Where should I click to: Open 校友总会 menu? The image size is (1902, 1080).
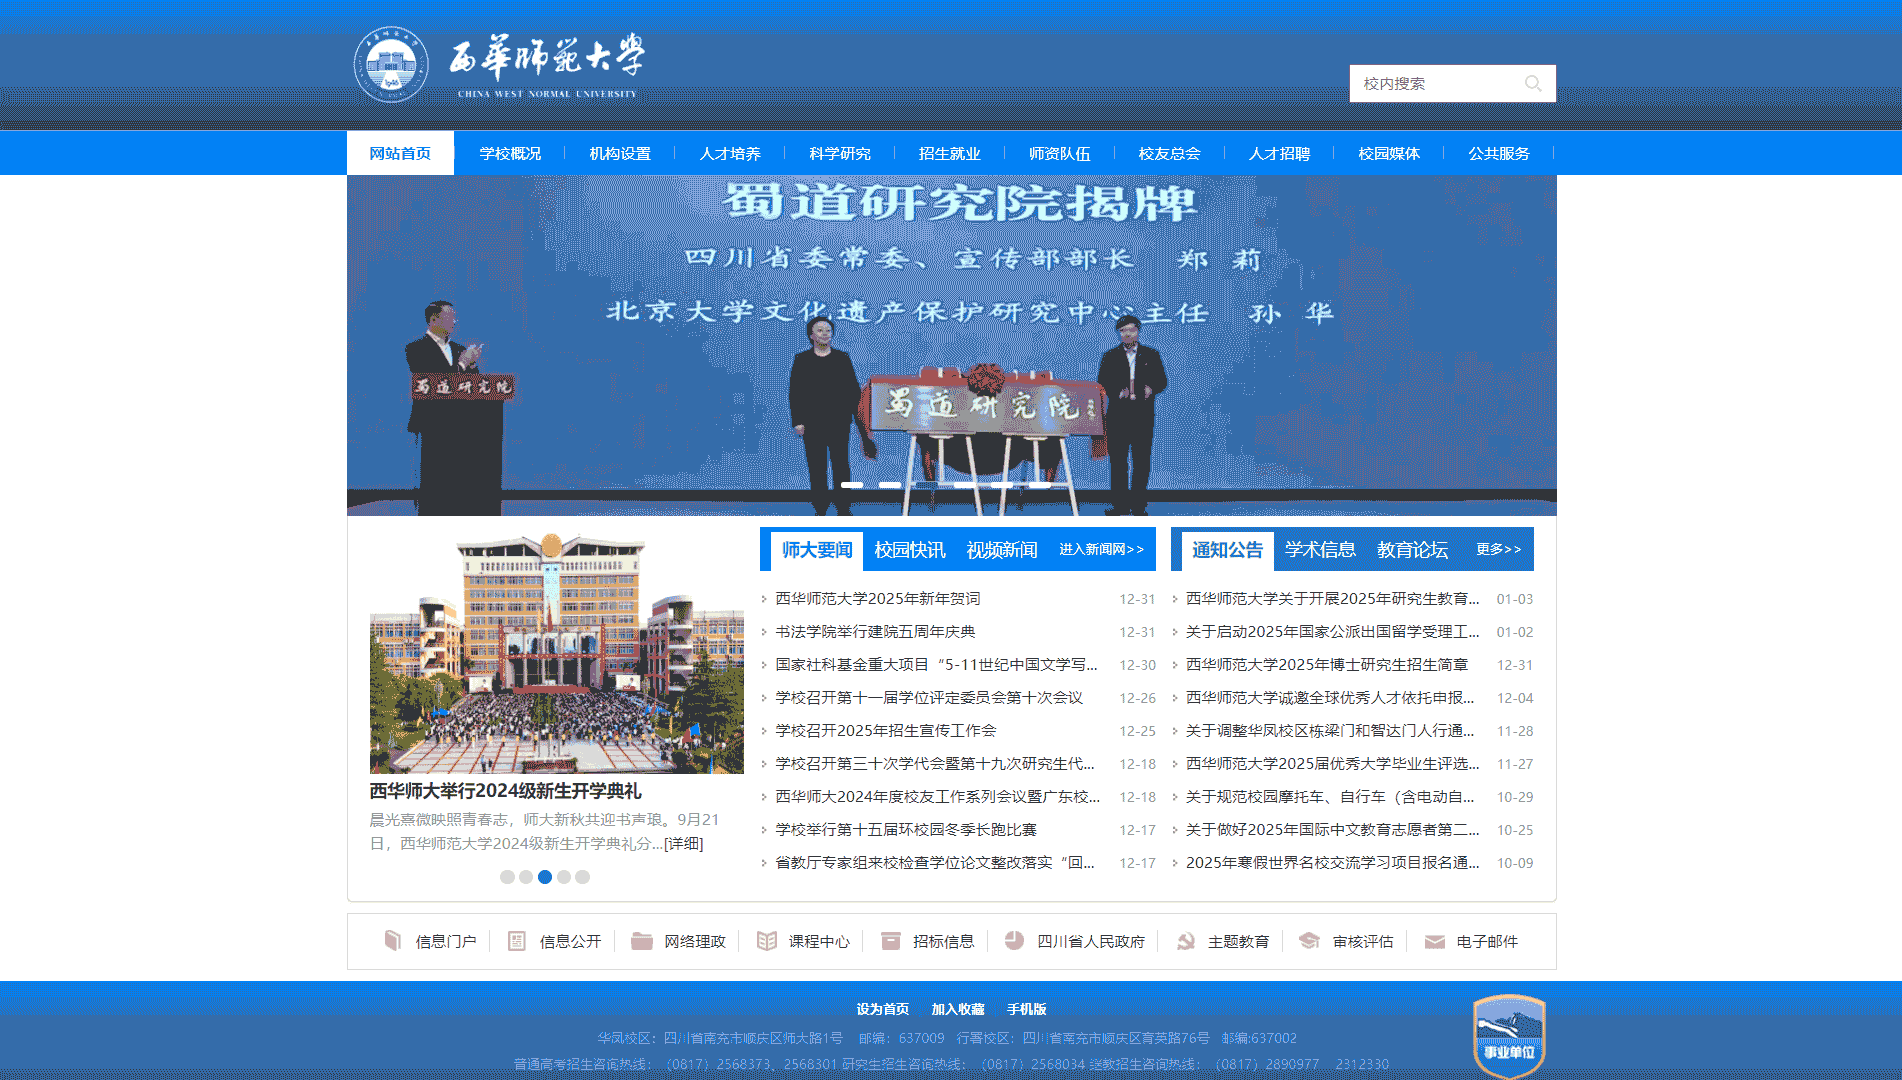coord(1169,153)
